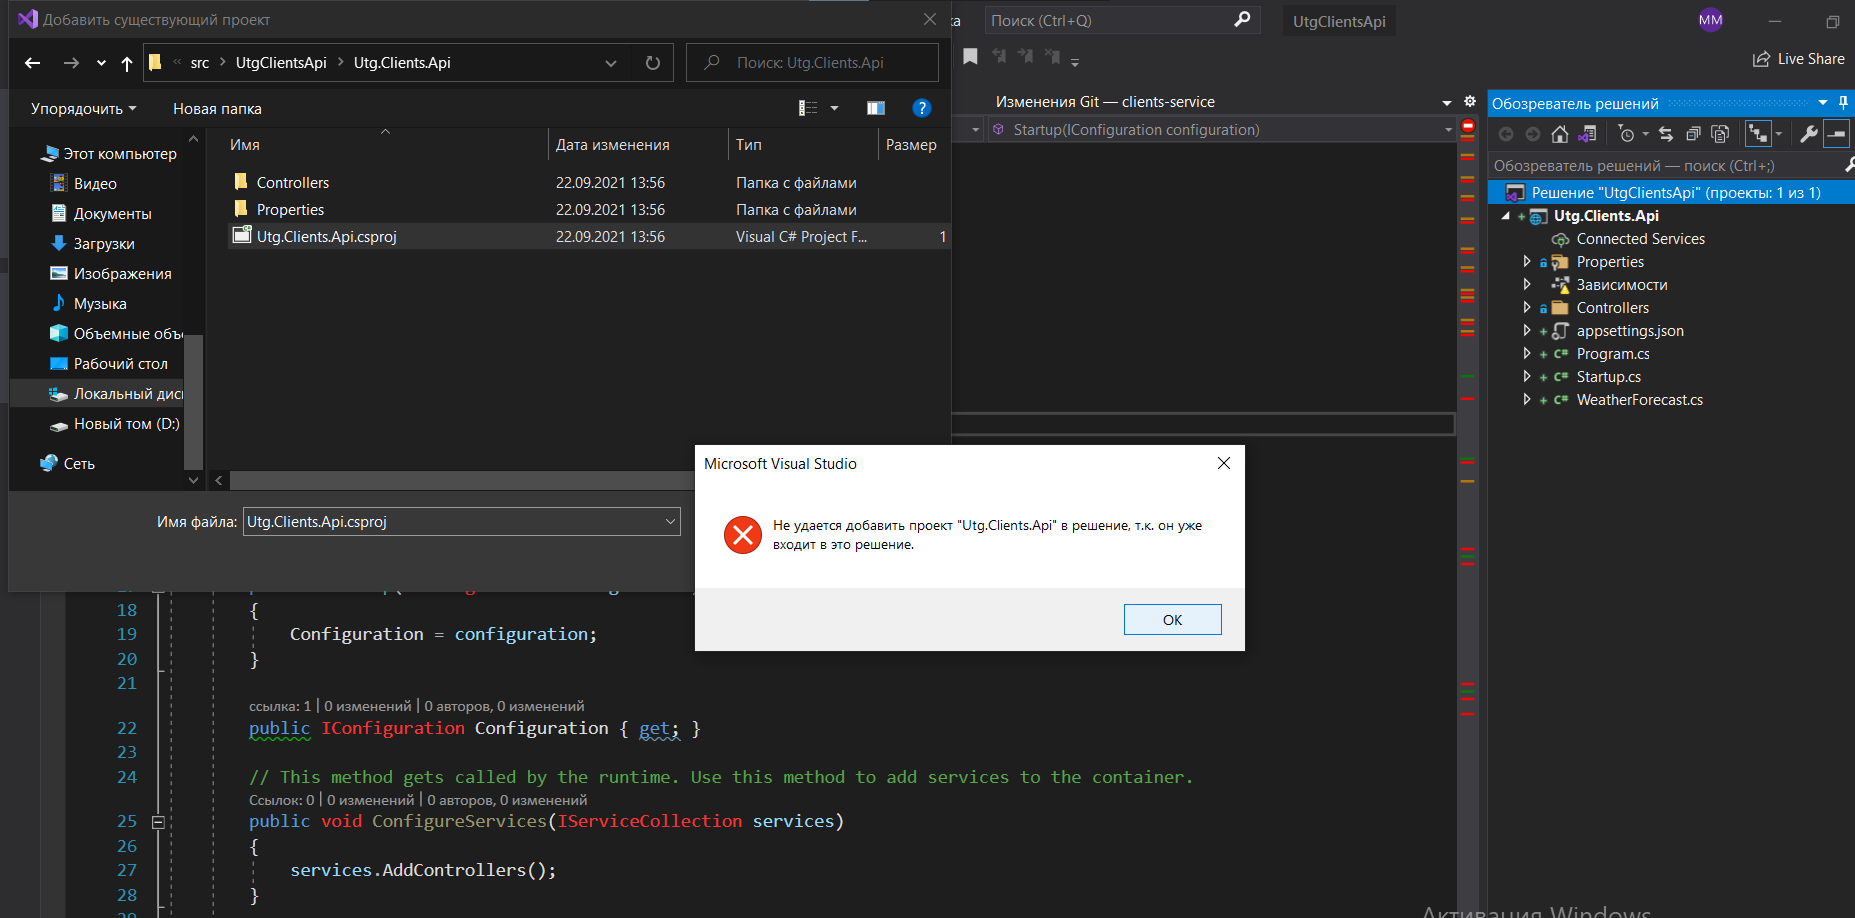Collapse the ConfigureServices method outline

[x=158, y=822]
